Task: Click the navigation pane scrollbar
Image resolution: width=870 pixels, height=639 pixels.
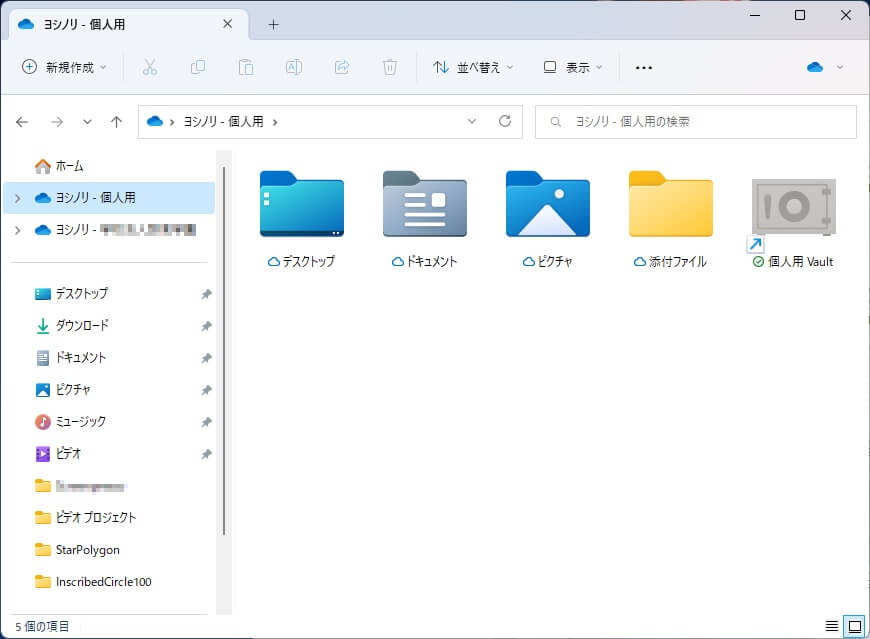Action: (224, 351)
